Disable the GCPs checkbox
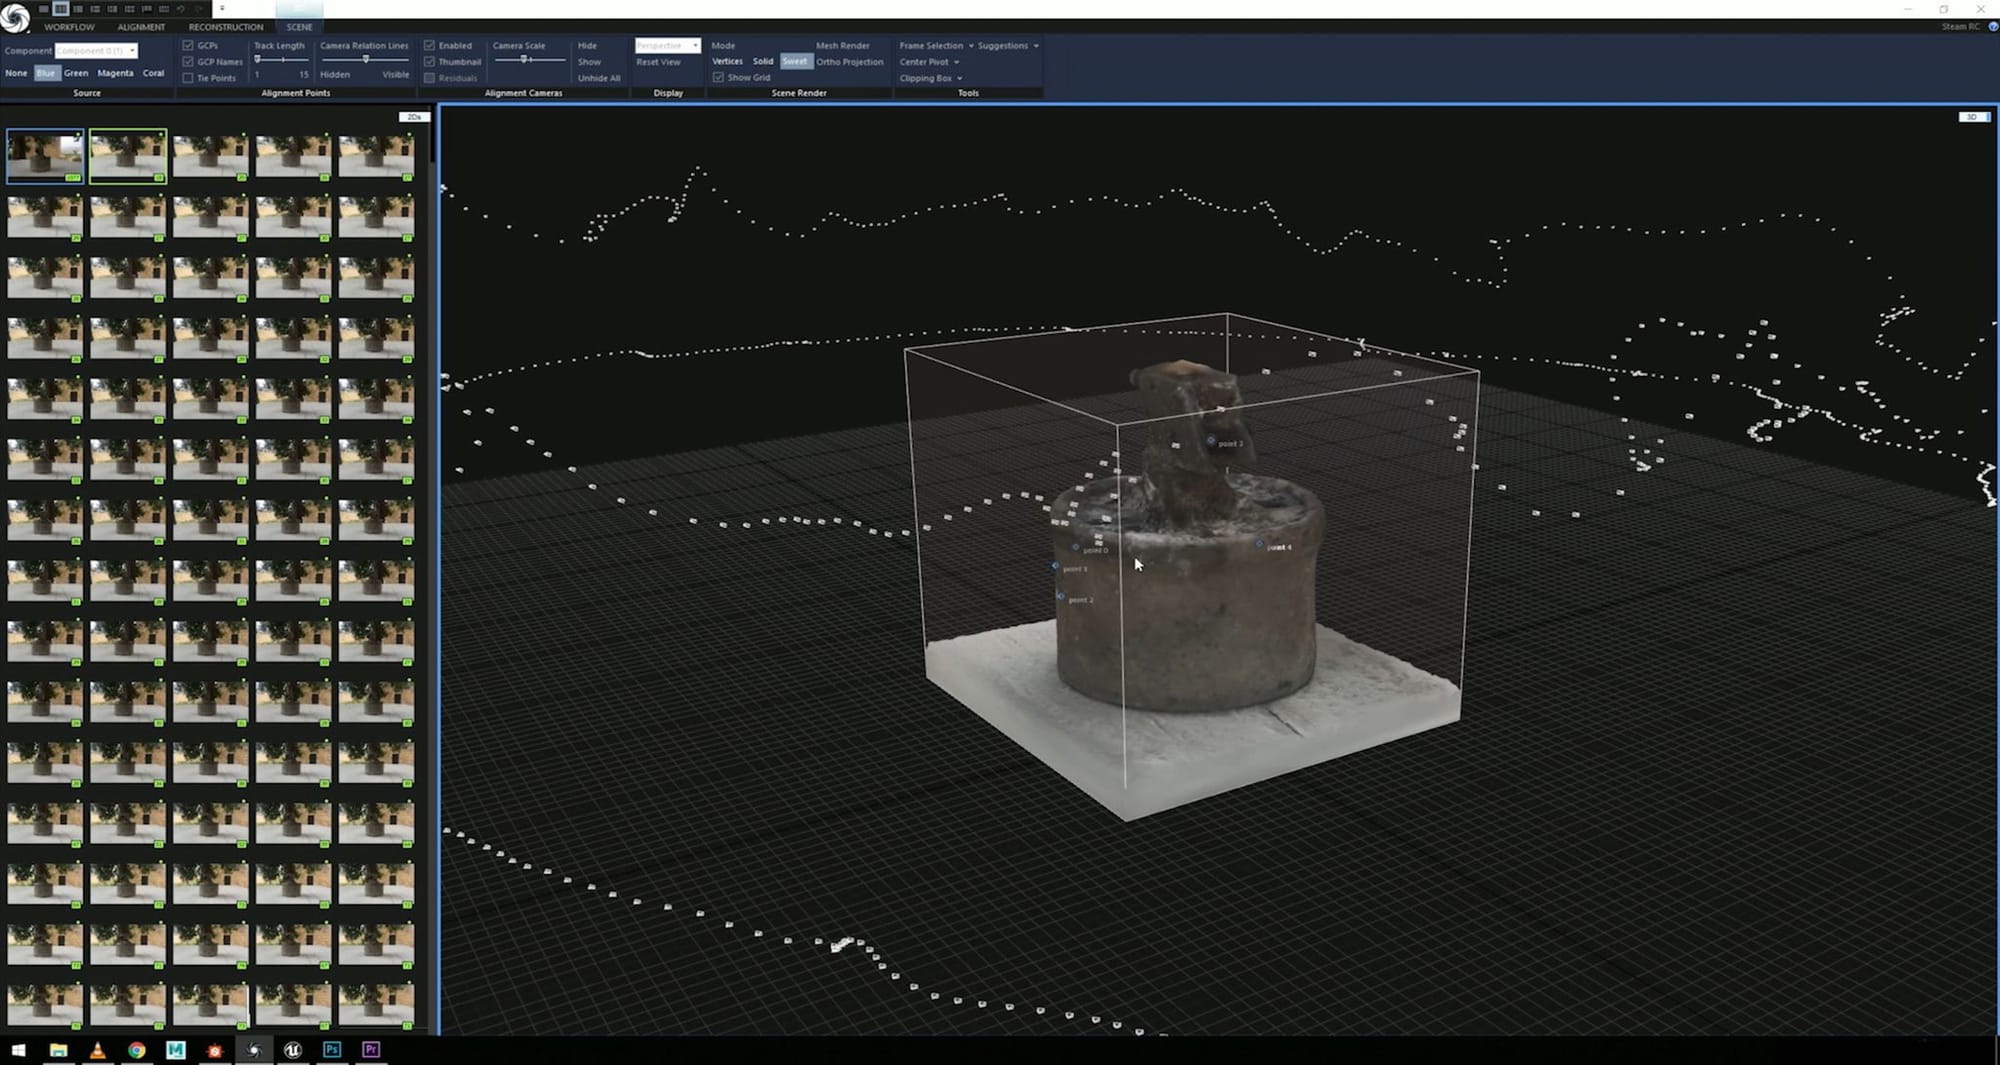 tap(188, 46)
